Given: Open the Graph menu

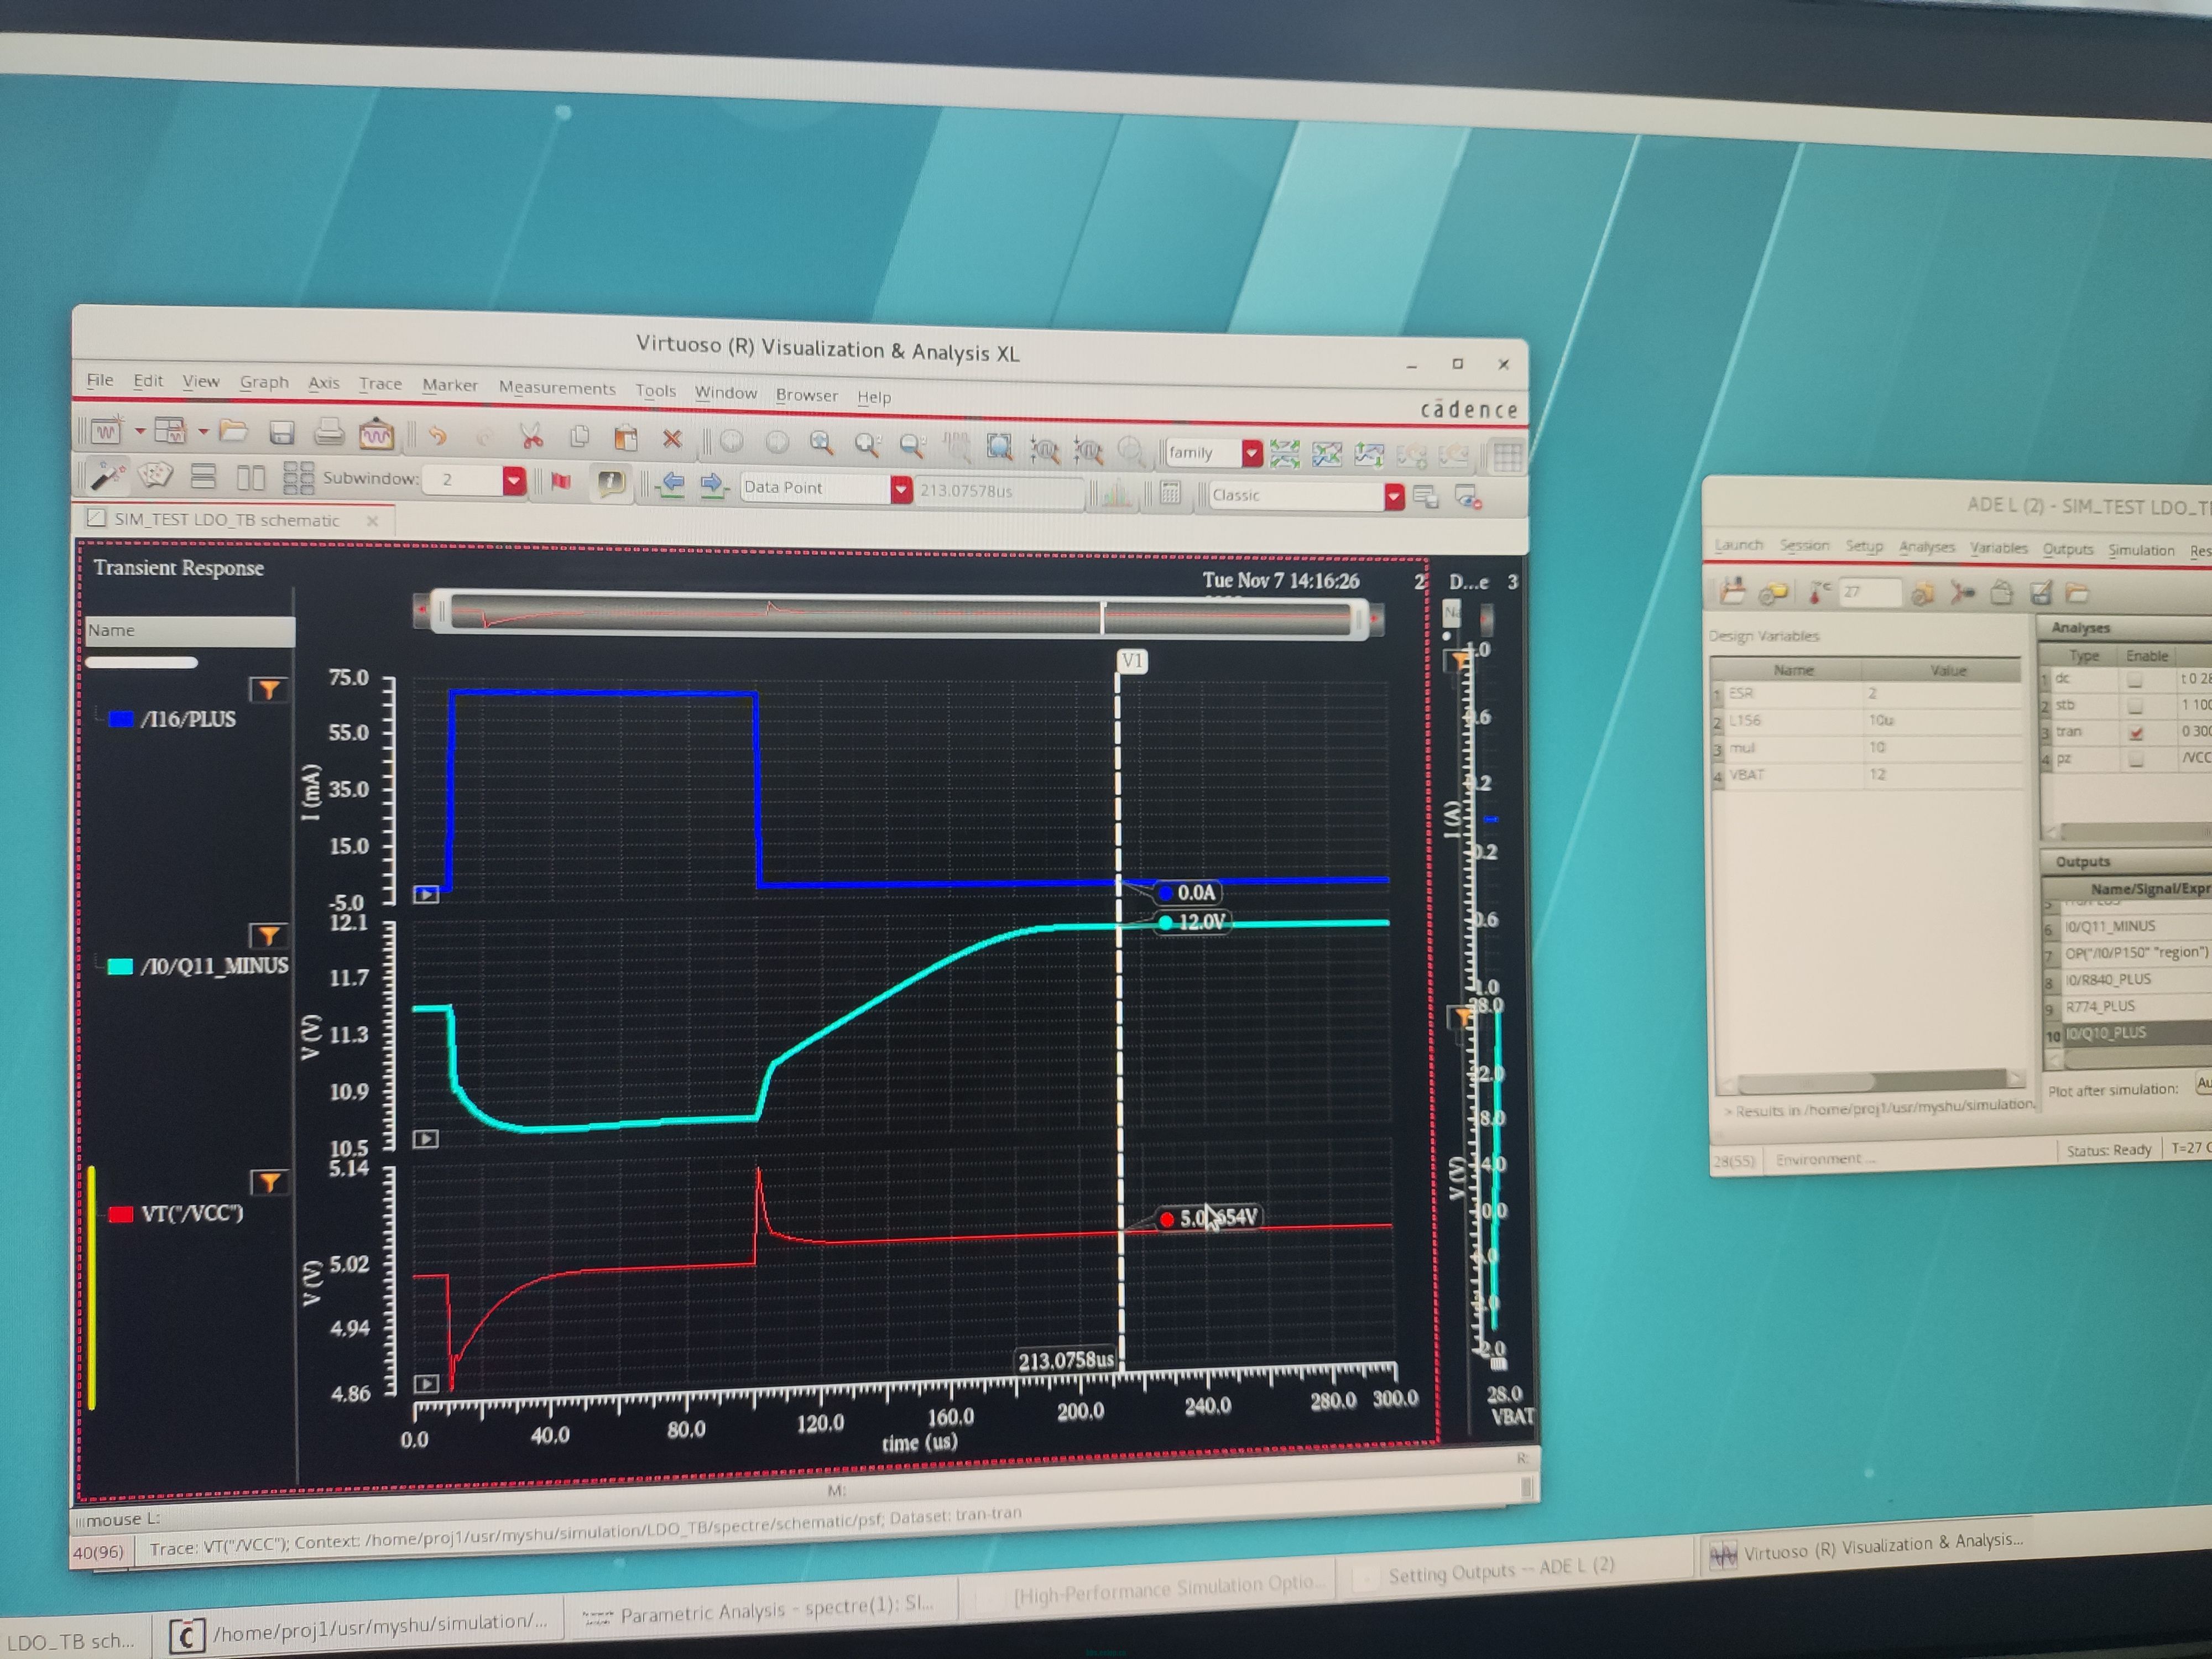Looking at the screenshot, I should coord(264,382).
